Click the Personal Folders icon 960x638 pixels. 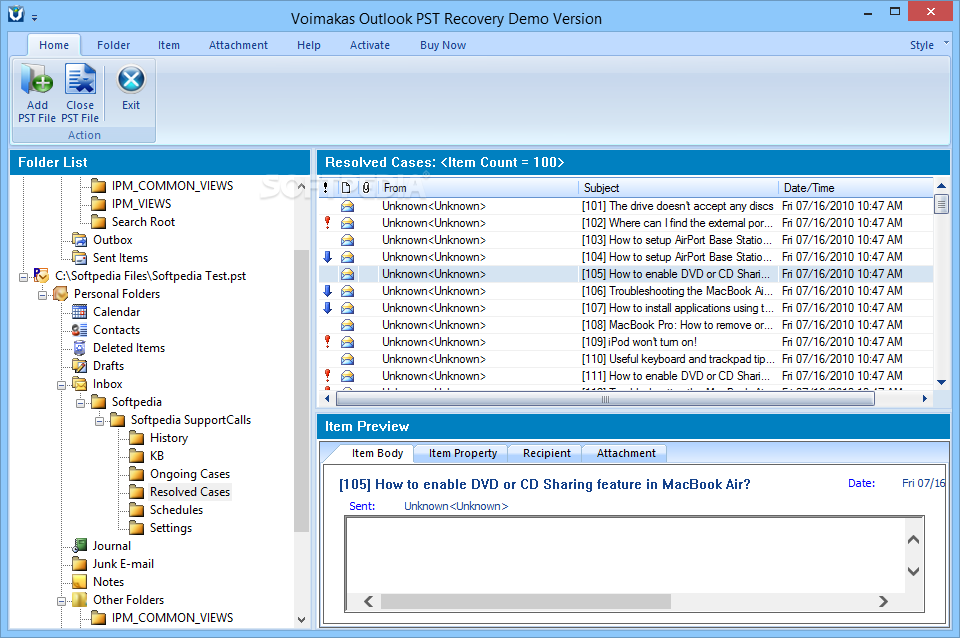(61, 294)
